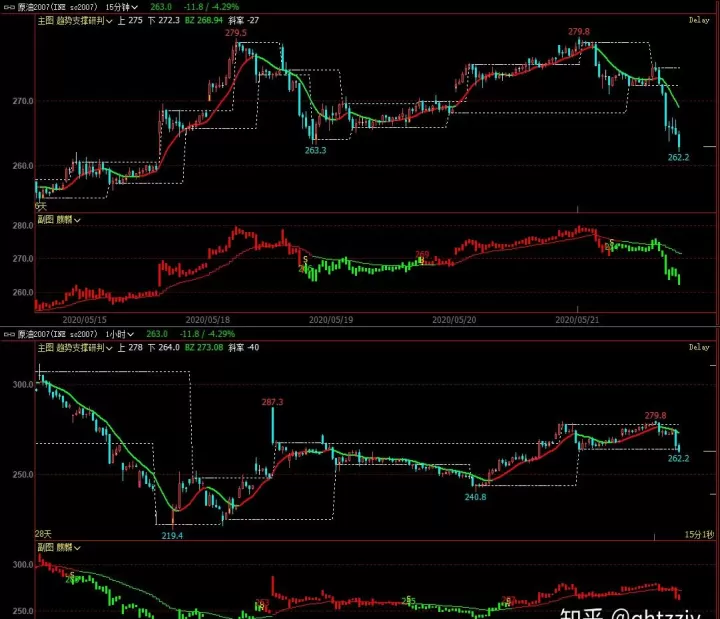Image resolution: width=720 pixels, height=619 pixels.
Task: Click 原油2007 title of the 15-minute chart
Action: click(x=57, y=7)
